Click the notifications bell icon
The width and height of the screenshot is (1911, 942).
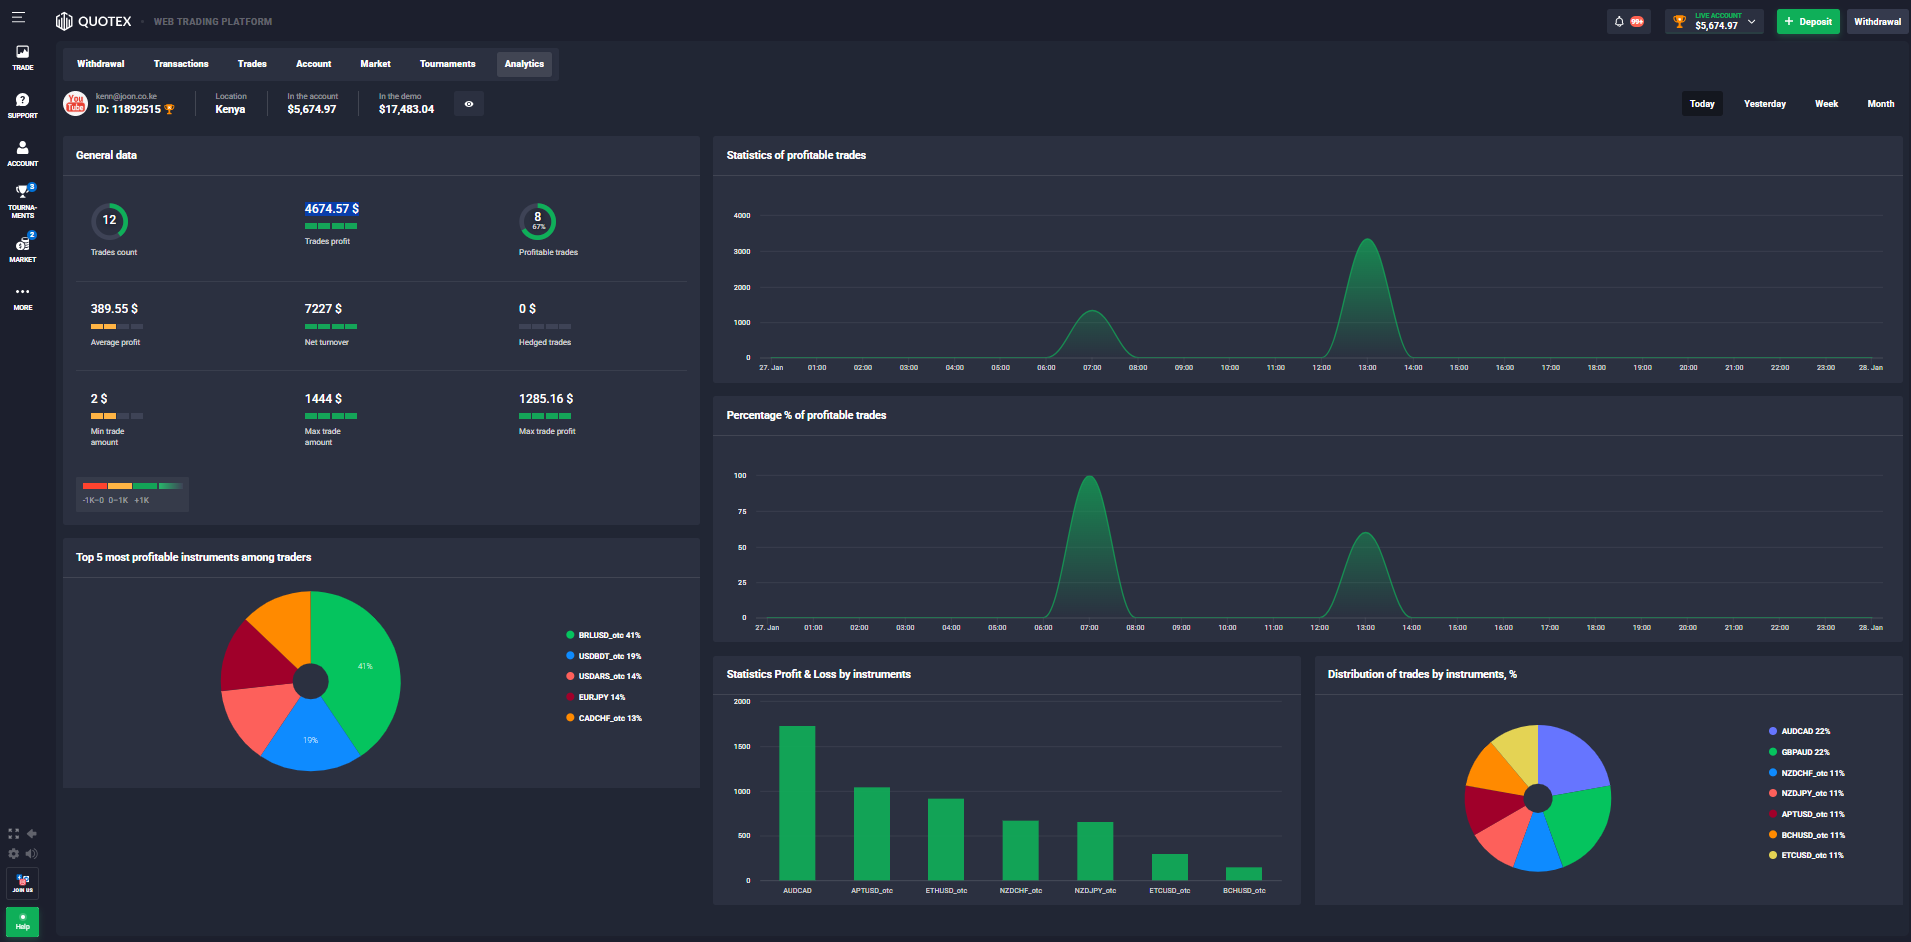(1619, 21)
